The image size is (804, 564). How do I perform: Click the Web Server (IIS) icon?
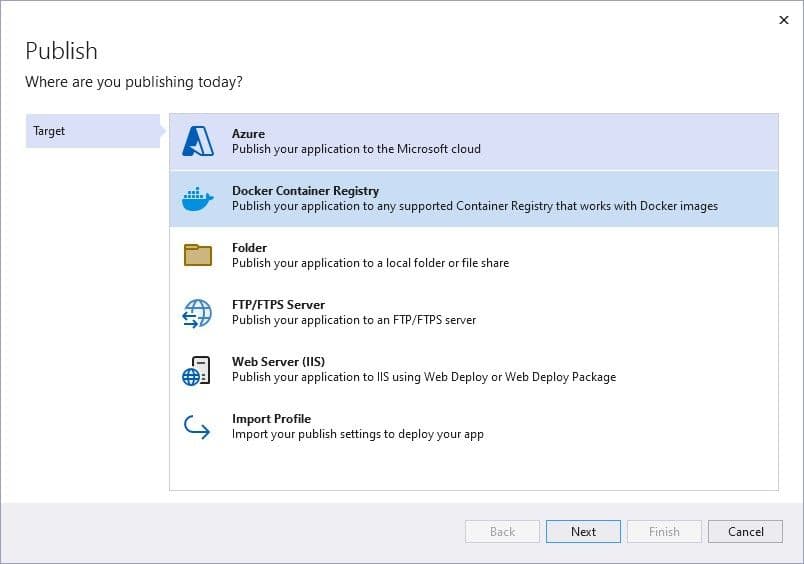tap(197, 370)
